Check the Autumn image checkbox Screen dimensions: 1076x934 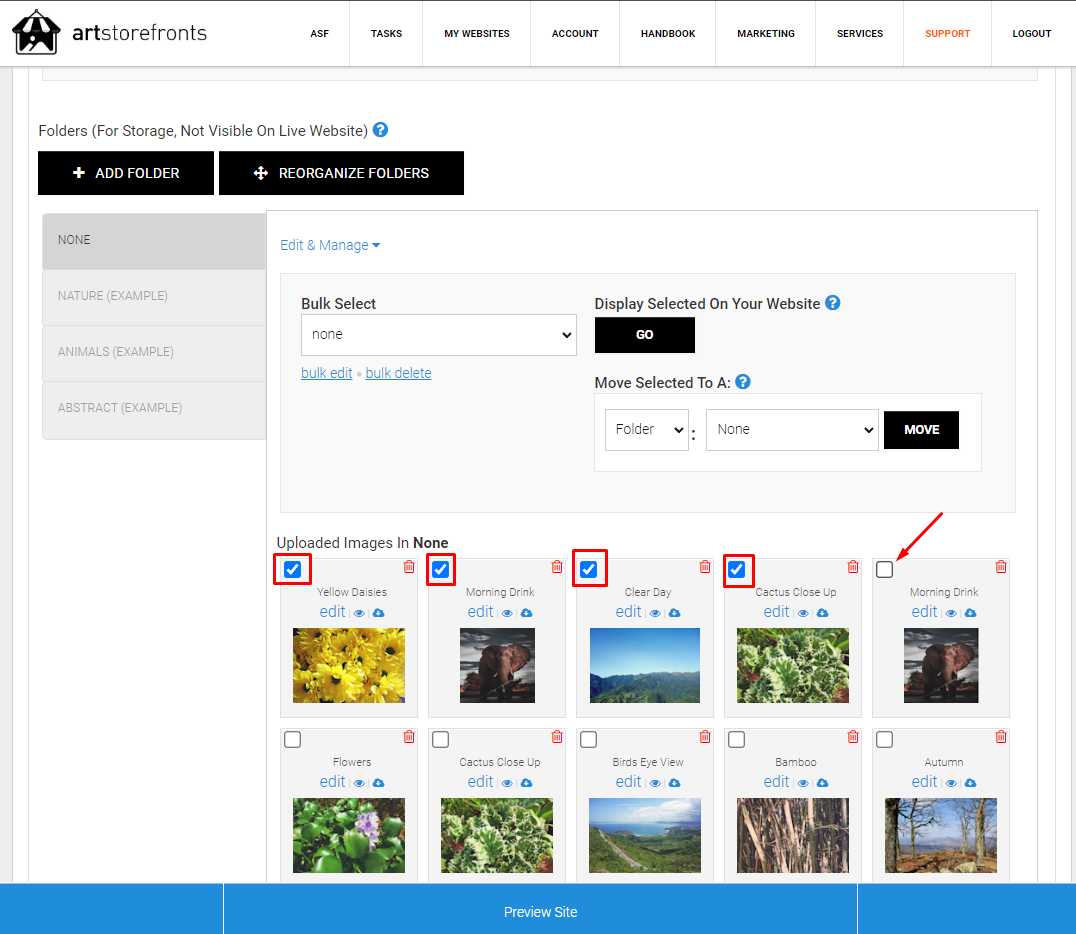point(884,739)
